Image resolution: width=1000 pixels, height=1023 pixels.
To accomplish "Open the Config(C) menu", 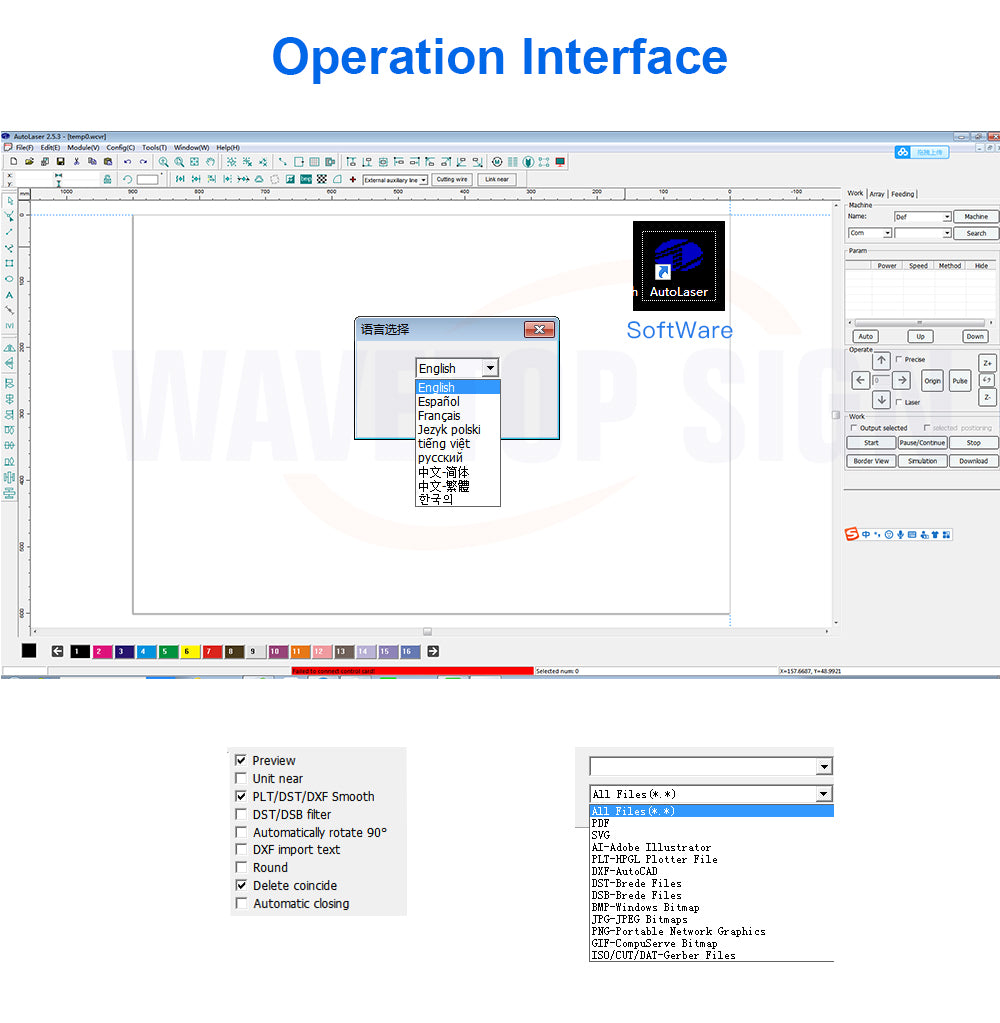I will coord(121,147).
